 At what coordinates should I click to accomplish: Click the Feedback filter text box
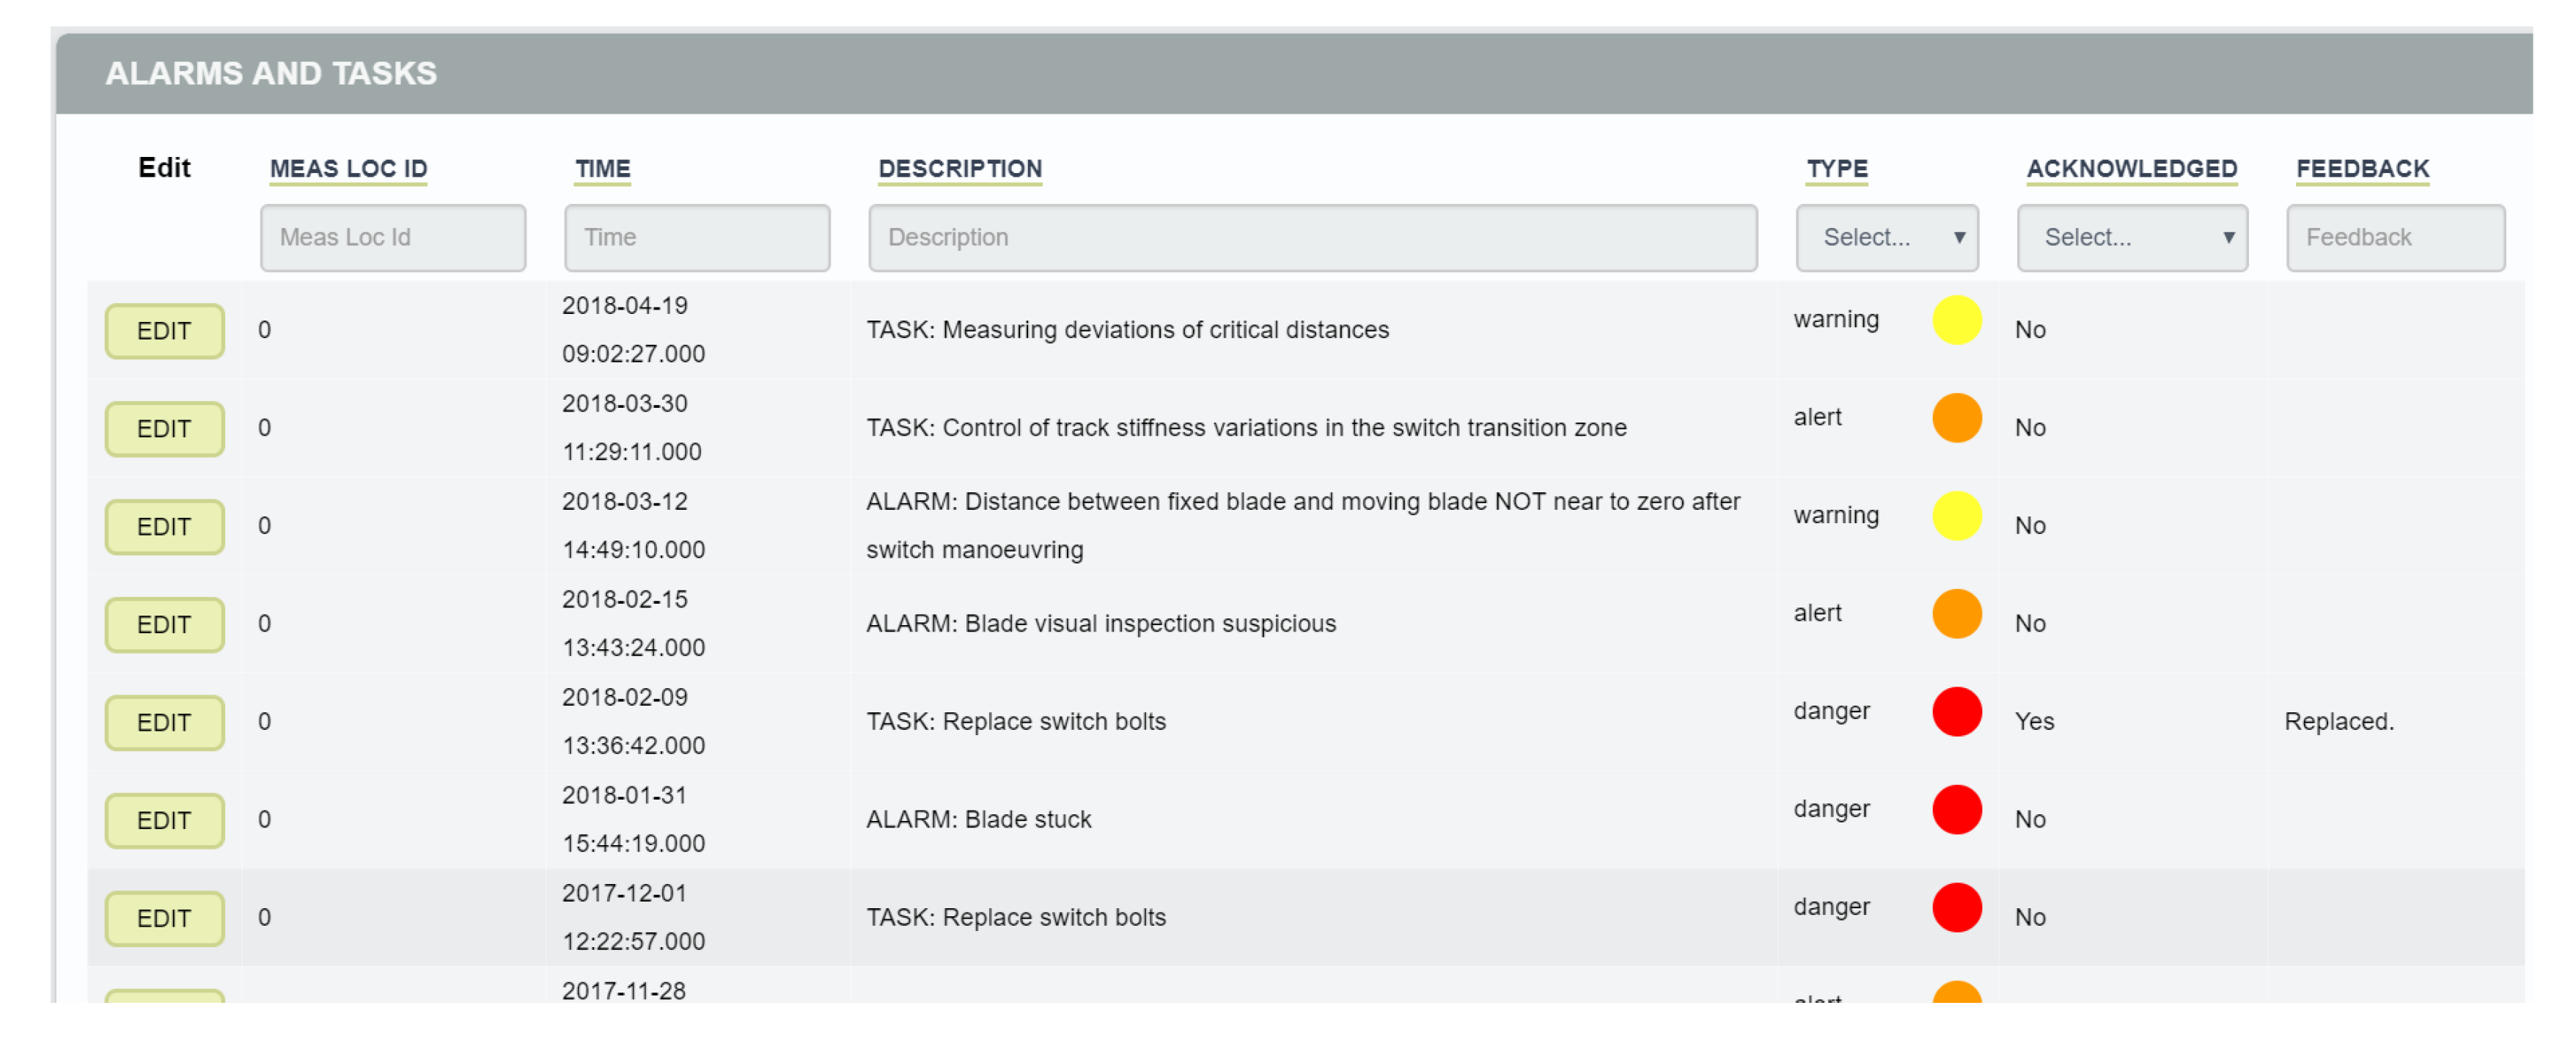tap(2394, 238)
